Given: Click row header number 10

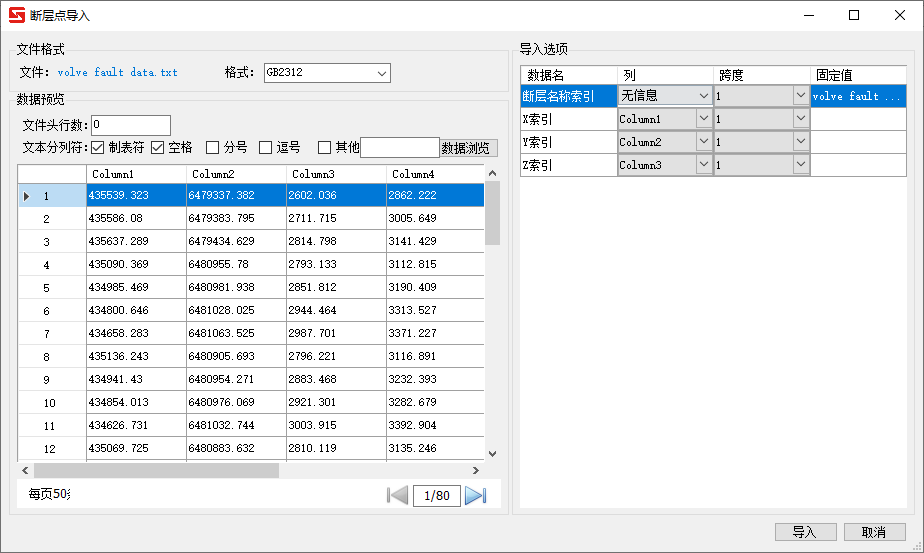Looking at the screenshot, I should [x=52, y=403].
